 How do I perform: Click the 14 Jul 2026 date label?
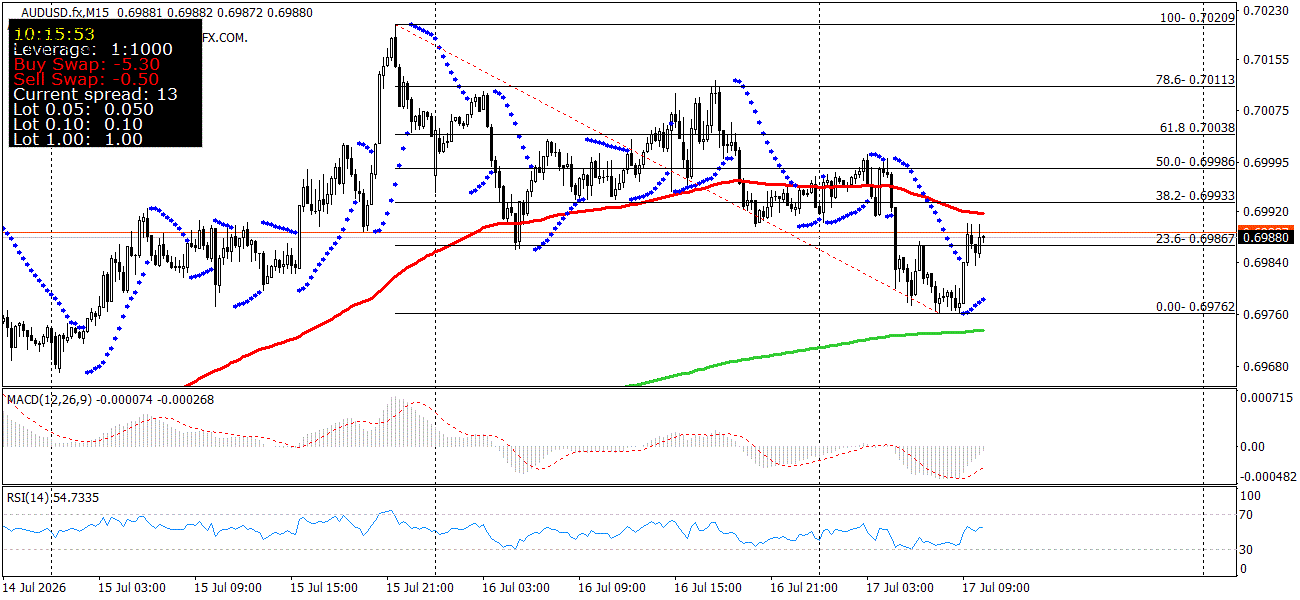[33, 588]
